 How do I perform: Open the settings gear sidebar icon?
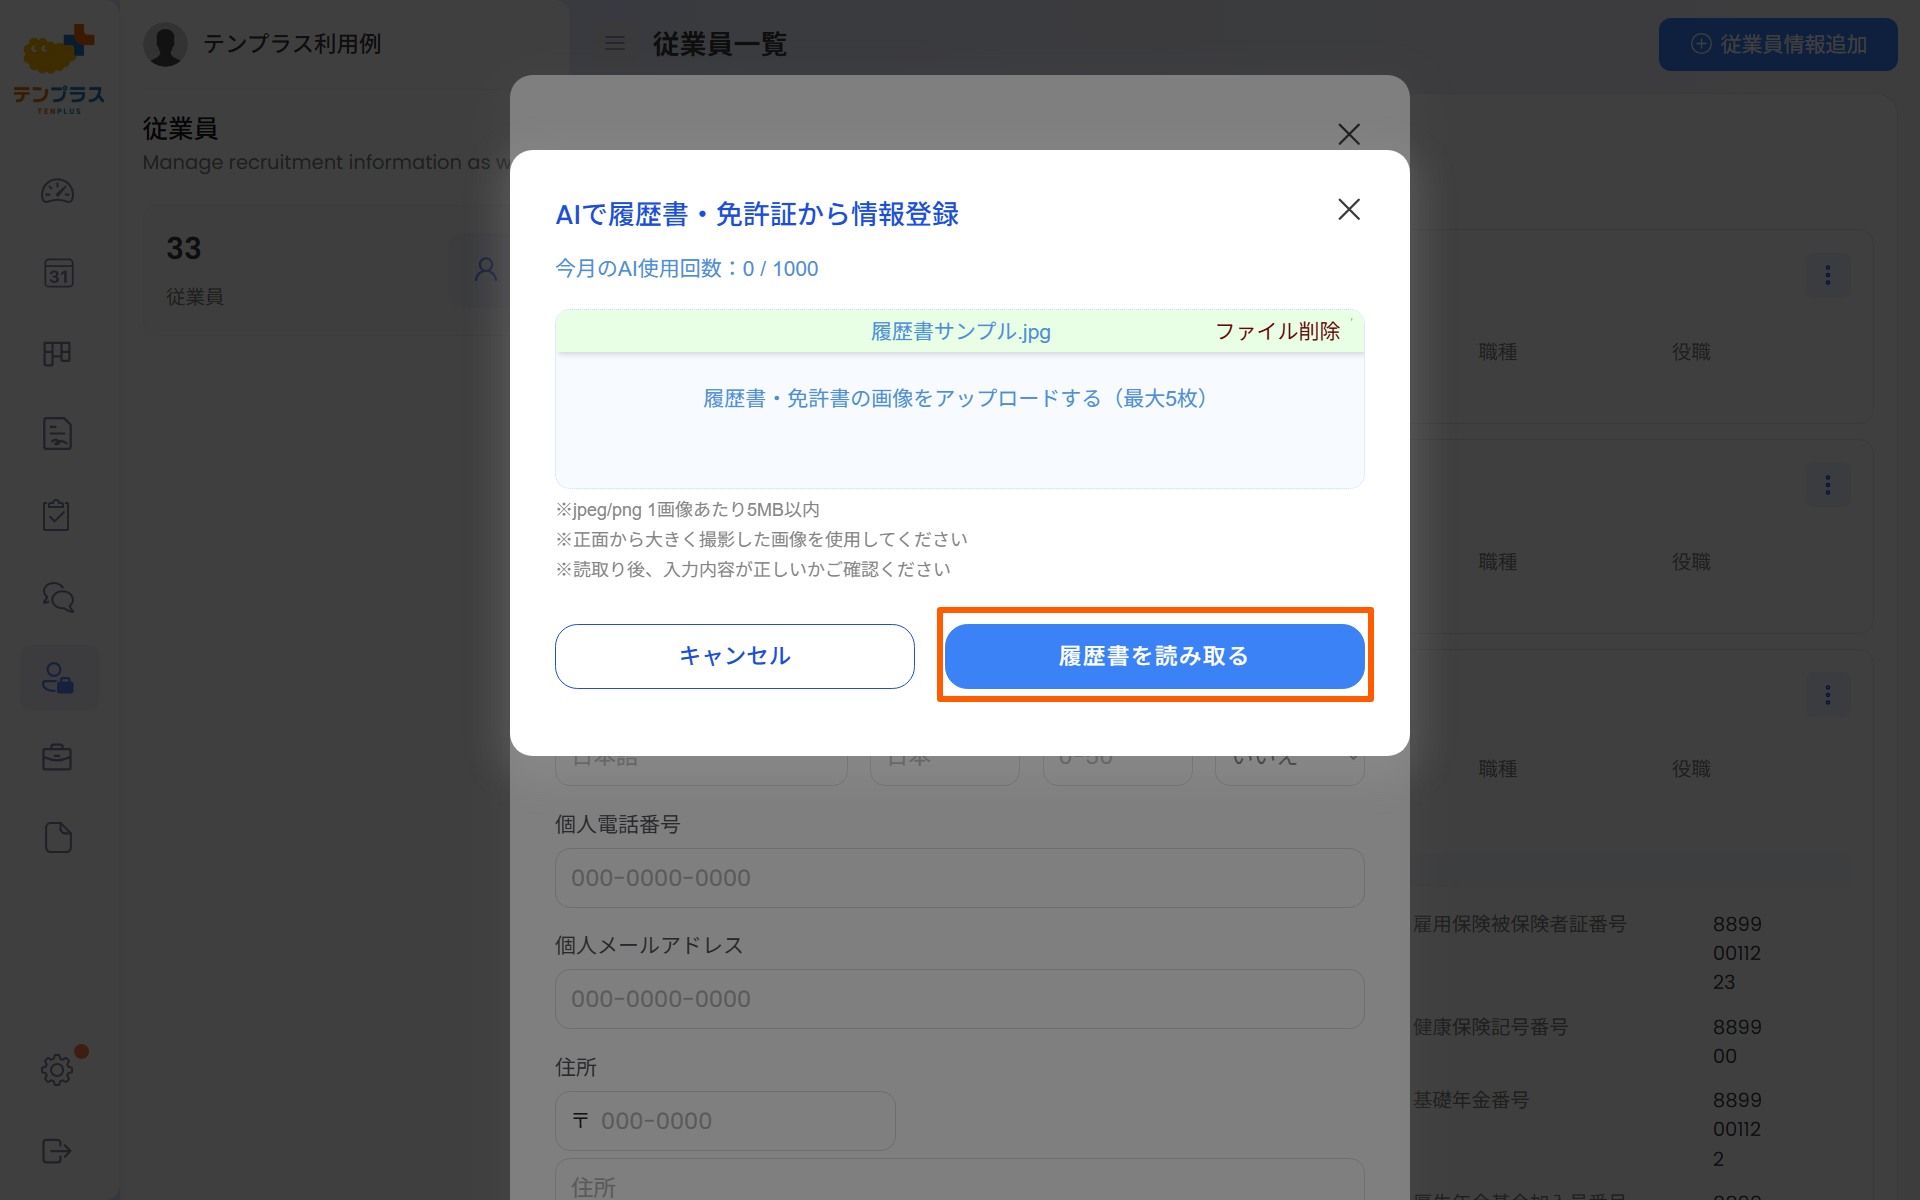(57, 1070)
